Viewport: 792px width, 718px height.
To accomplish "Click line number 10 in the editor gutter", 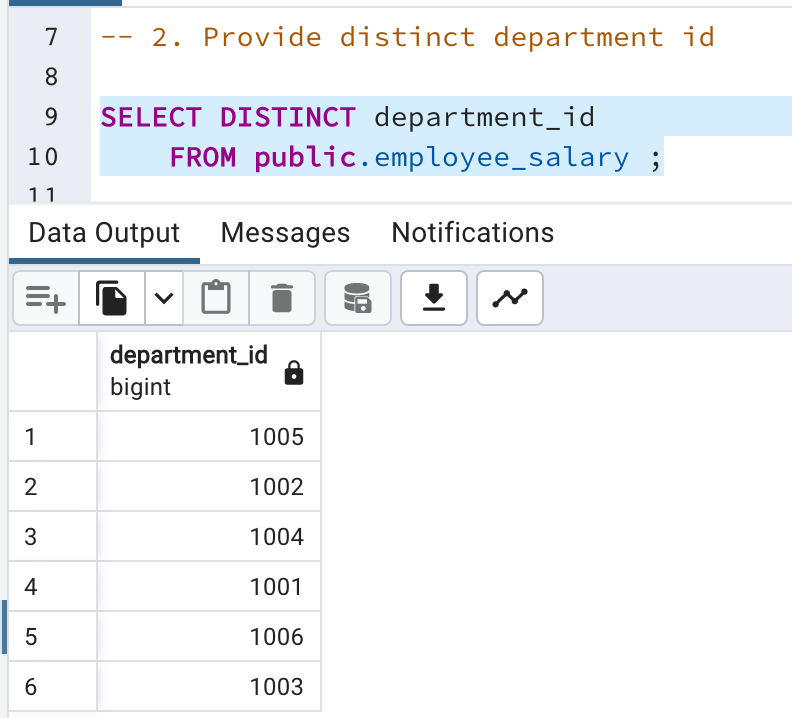I will [44, 157].
